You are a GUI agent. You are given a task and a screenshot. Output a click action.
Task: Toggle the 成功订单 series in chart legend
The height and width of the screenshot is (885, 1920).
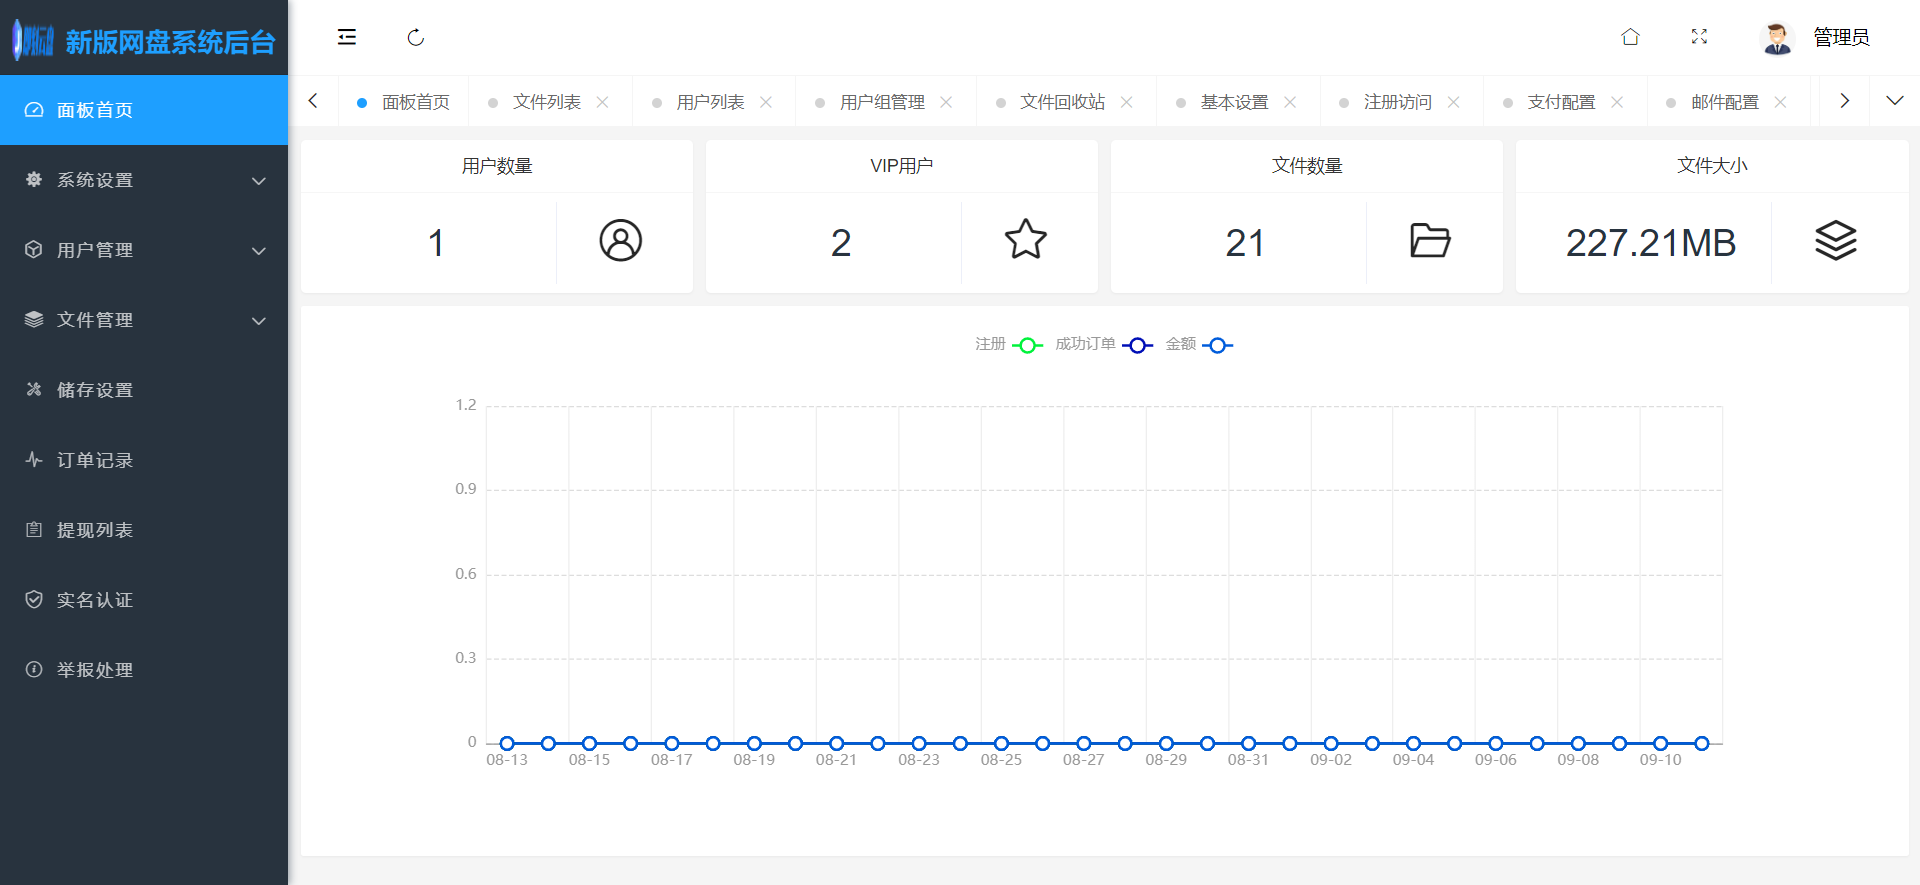tap(1104, 344)
